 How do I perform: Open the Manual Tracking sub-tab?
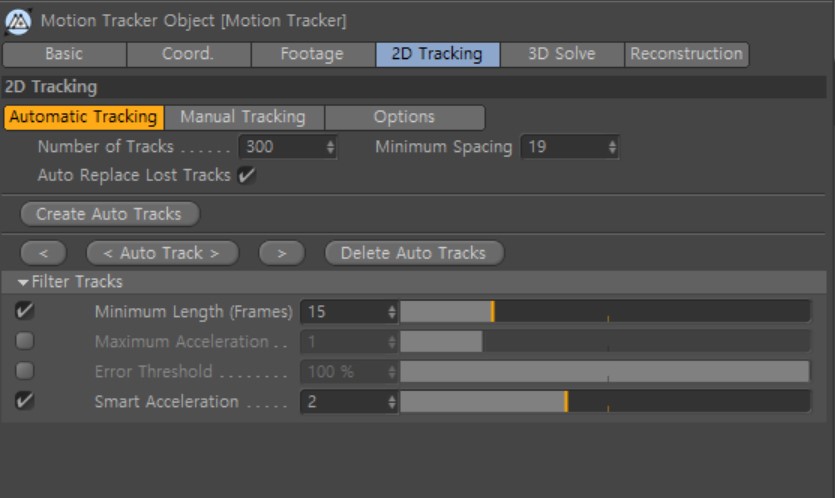(x=244, y=117)
